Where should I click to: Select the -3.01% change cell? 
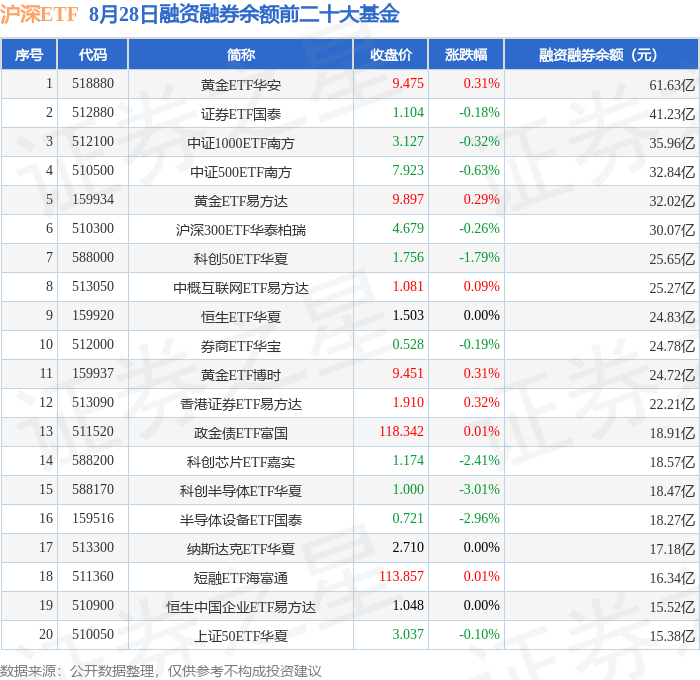pos(479,489)
